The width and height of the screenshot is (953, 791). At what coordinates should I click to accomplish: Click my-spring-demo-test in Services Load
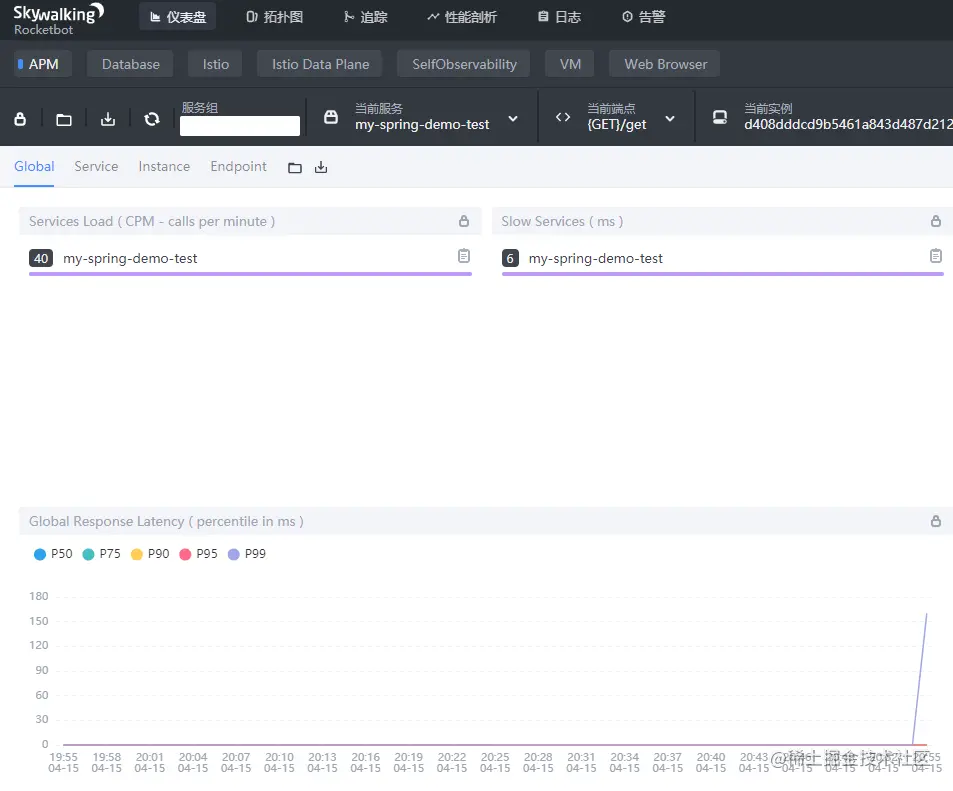click(x=130, y=258)
